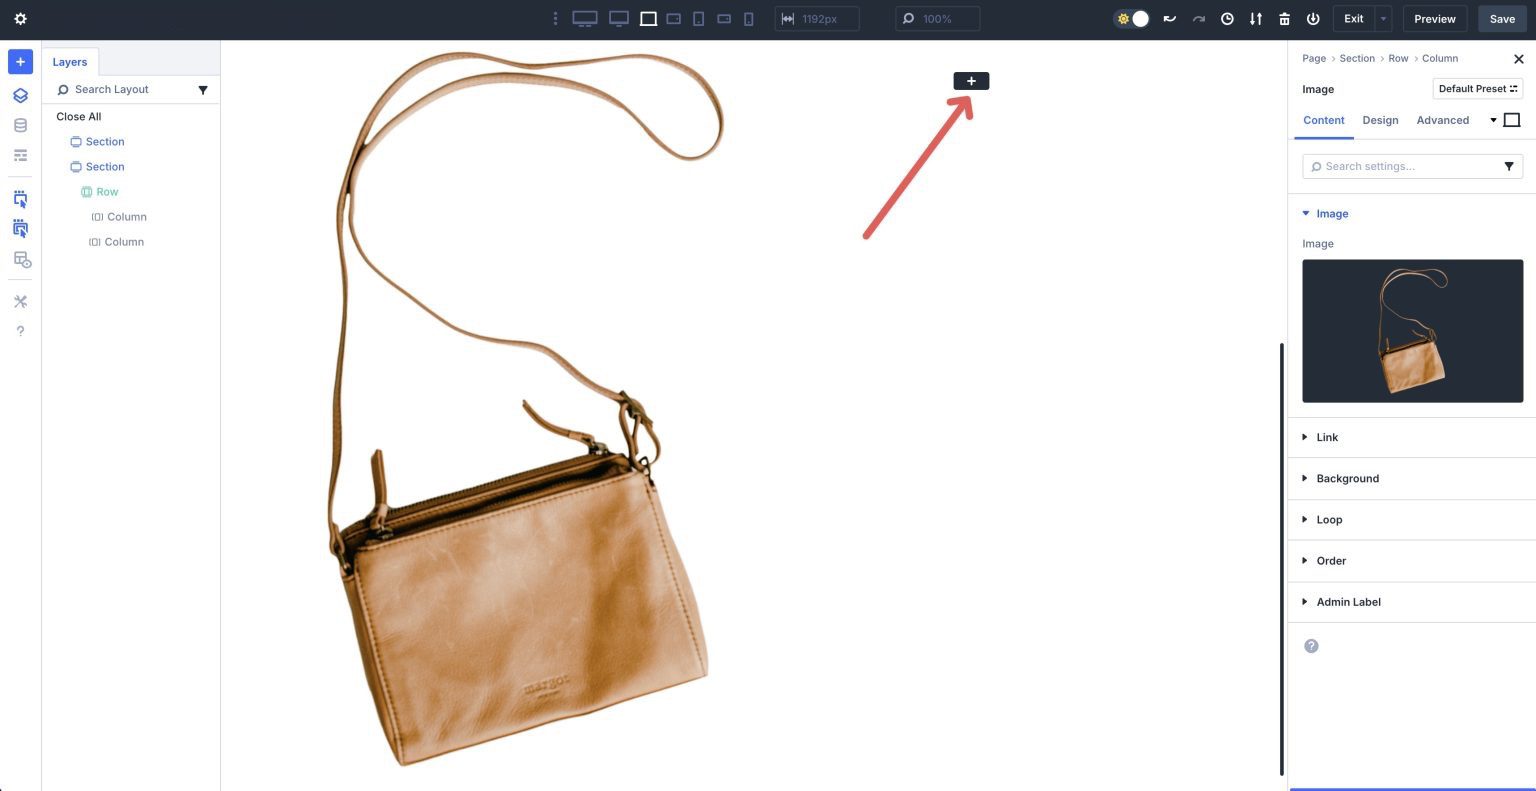The image size is (1536, 791).
Task: Select the Layers panel icon in sidebar
Action: (20, 95)
